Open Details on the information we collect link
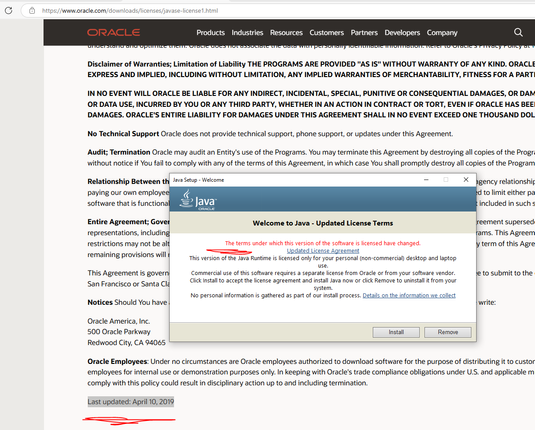 point(409,295)
